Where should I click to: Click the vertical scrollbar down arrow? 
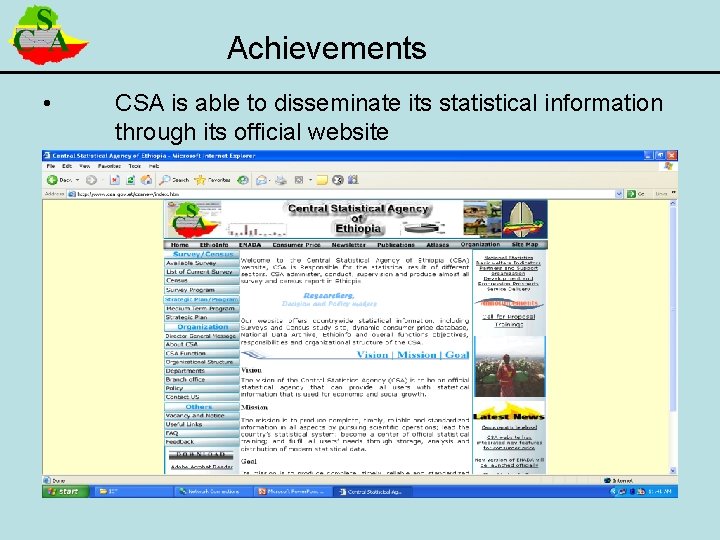tap(673, 470)
